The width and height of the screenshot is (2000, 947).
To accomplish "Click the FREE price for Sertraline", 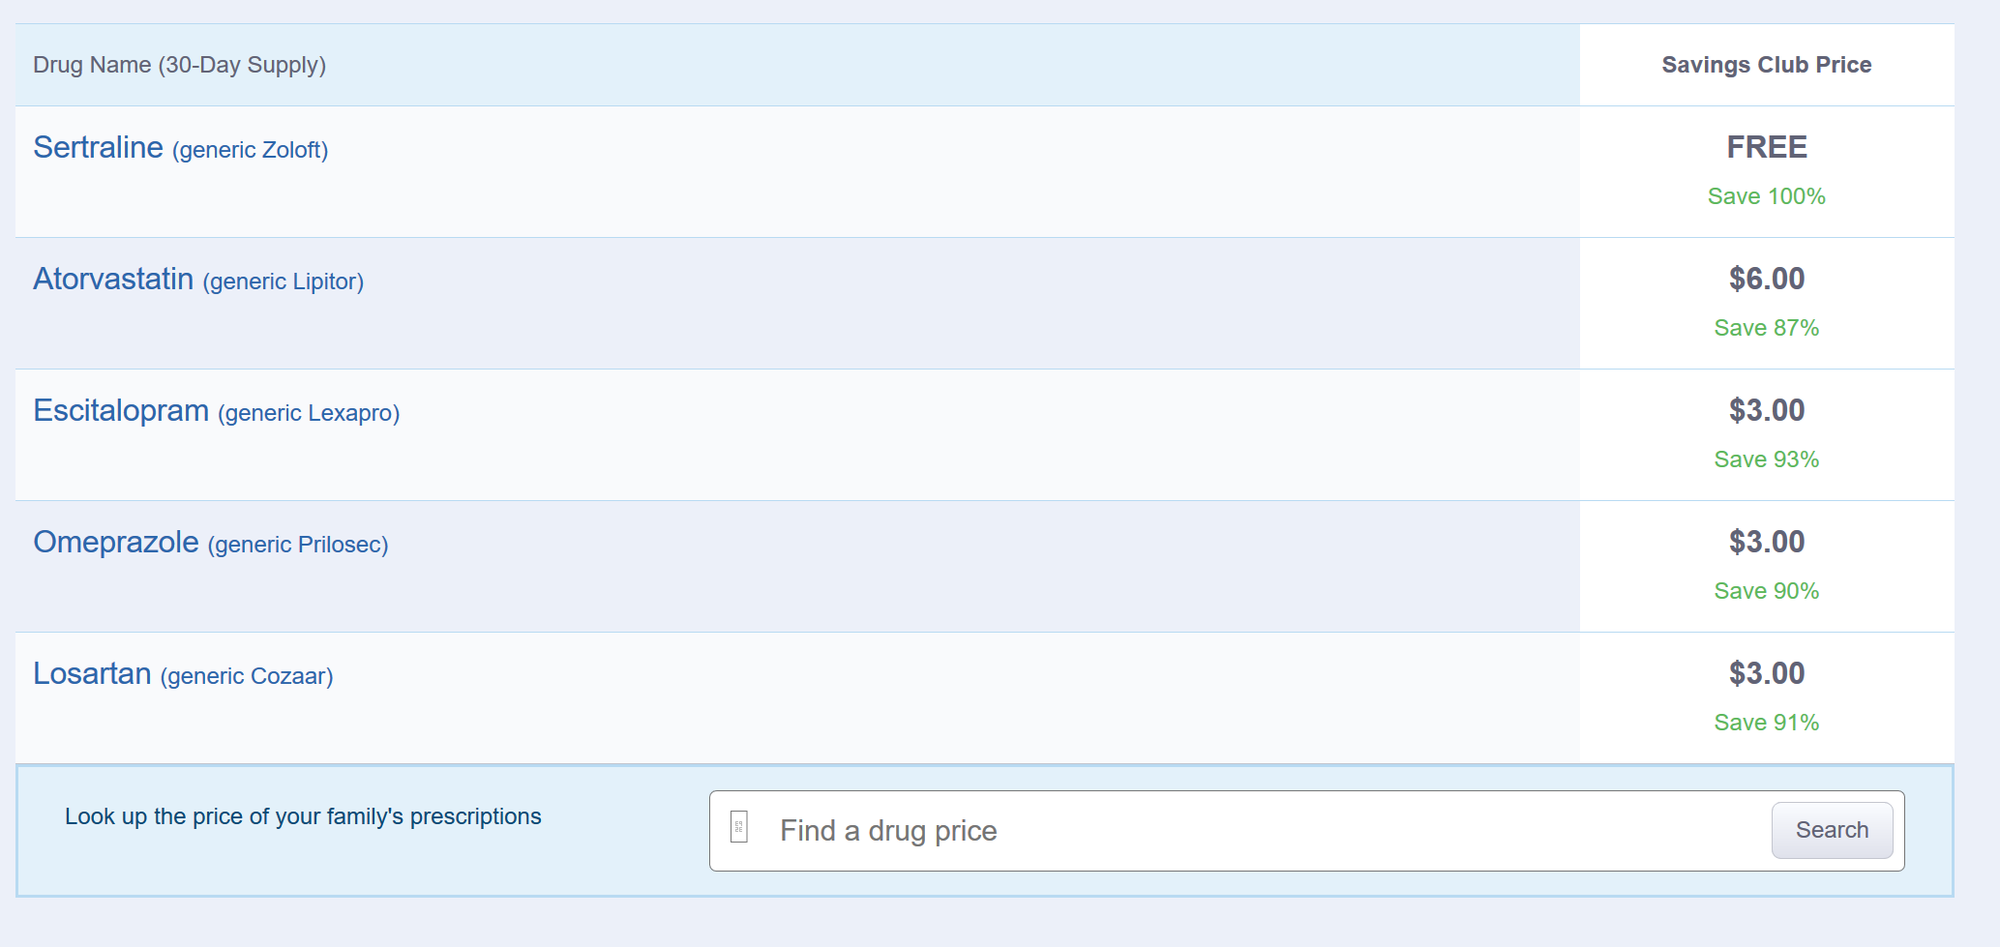I will click(x=1766, y=147).
